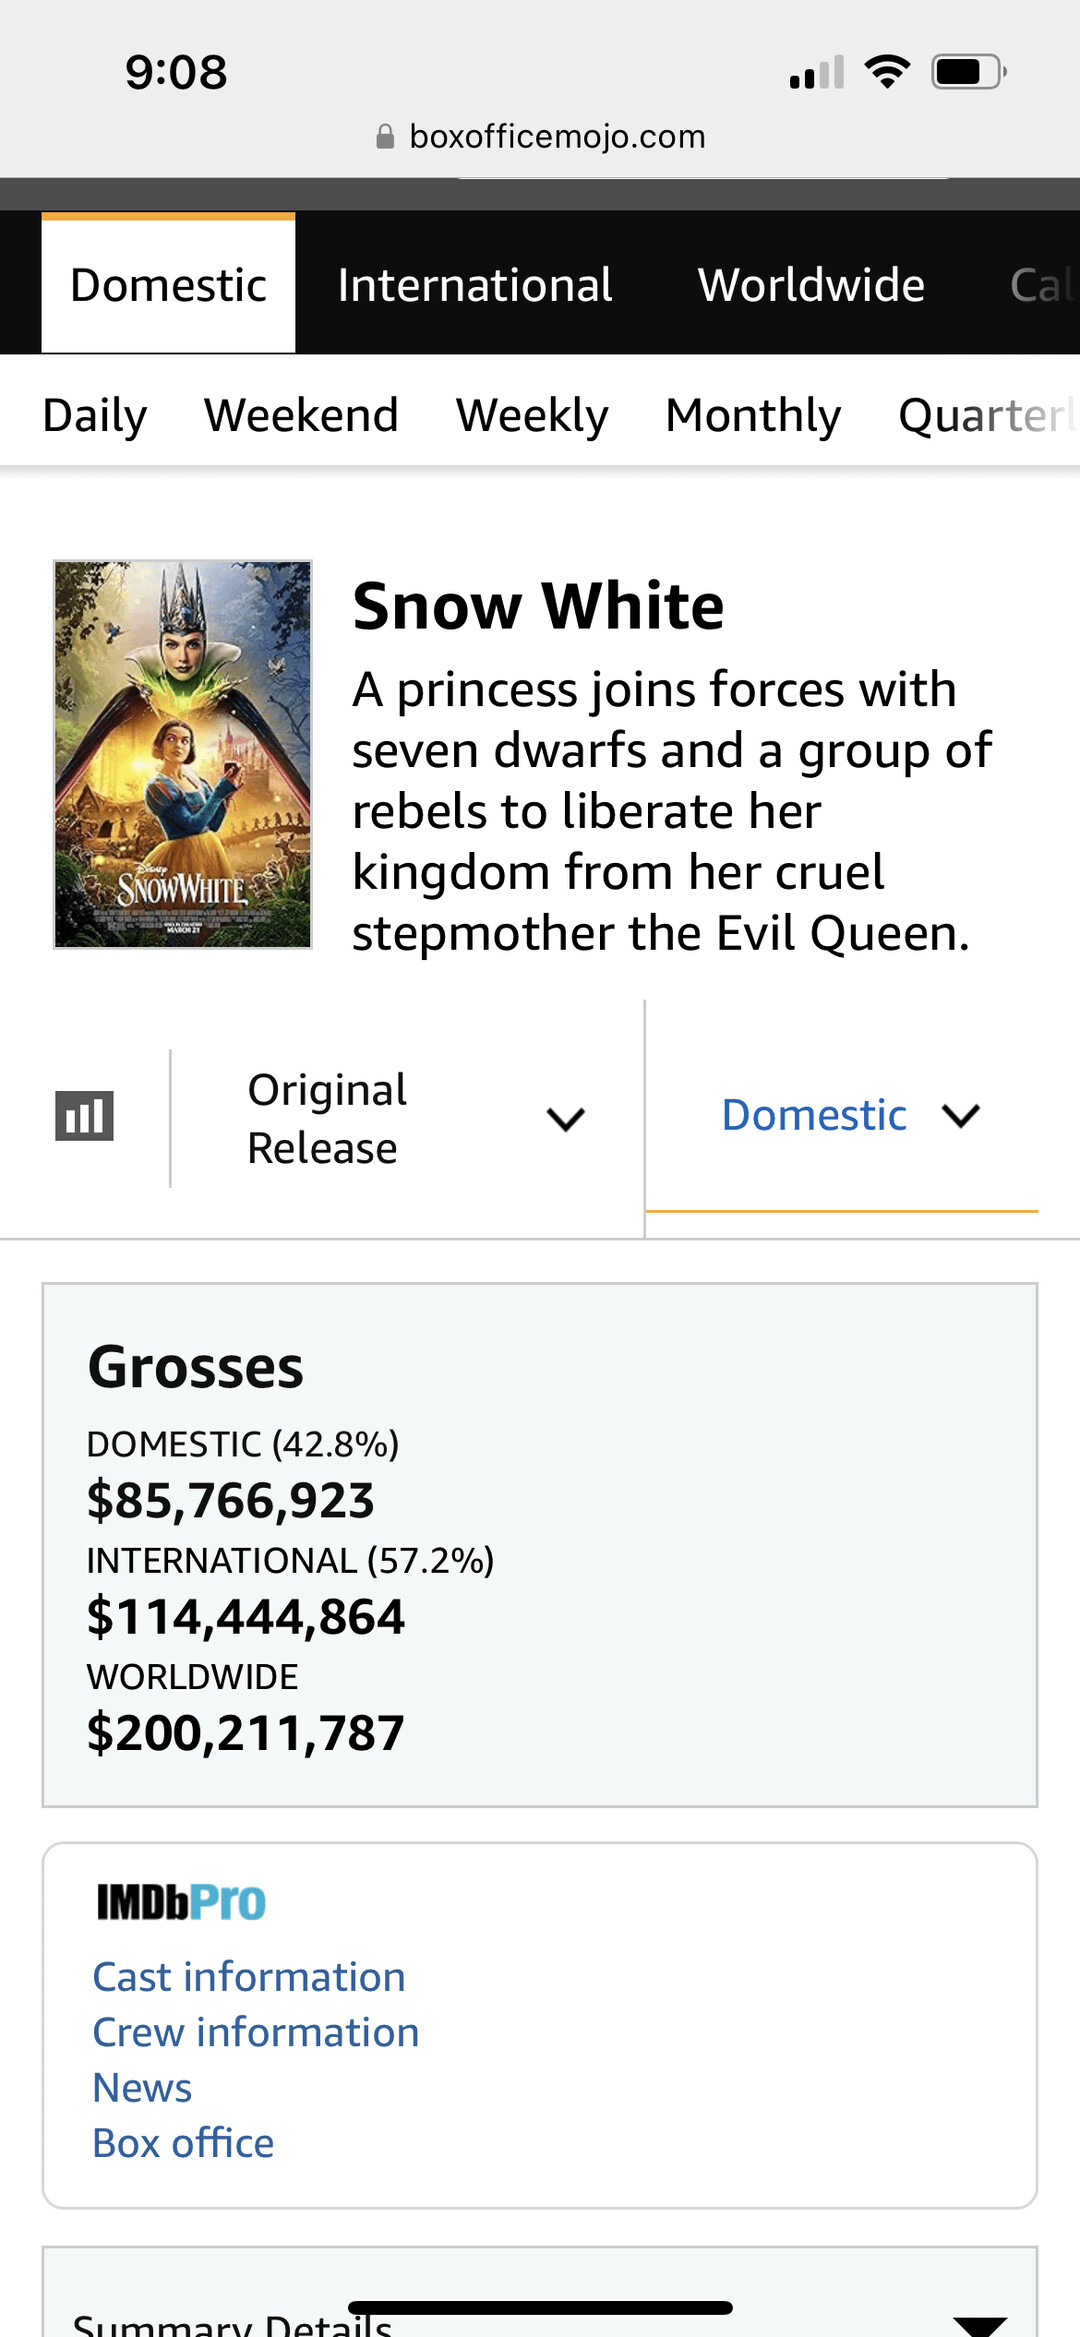Open the Daily chart menu
The width and height of the screenshot is (1080, 2337).
point(95,415)
